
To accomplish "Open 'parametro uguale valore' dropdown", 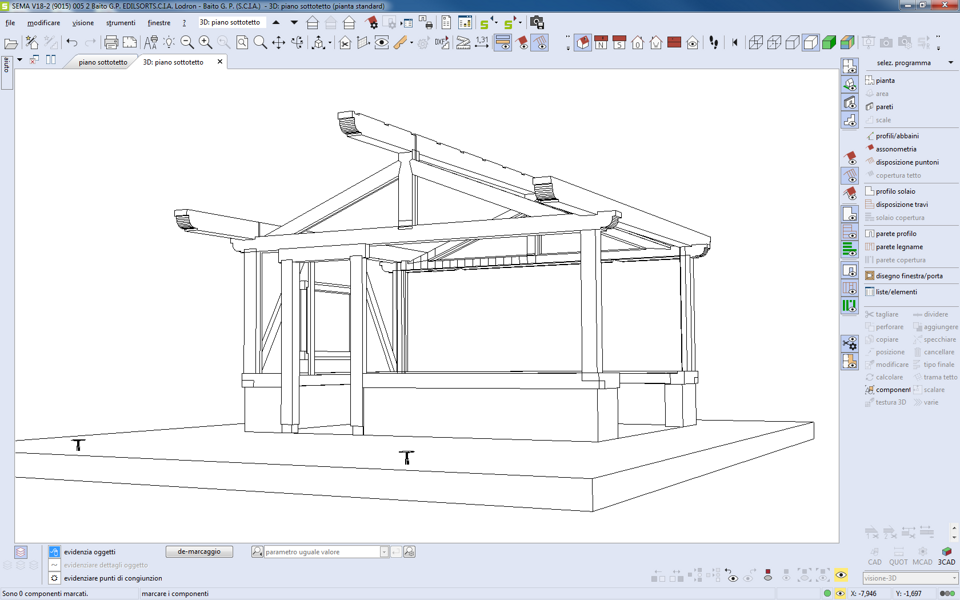I will (x=383, y=552).
